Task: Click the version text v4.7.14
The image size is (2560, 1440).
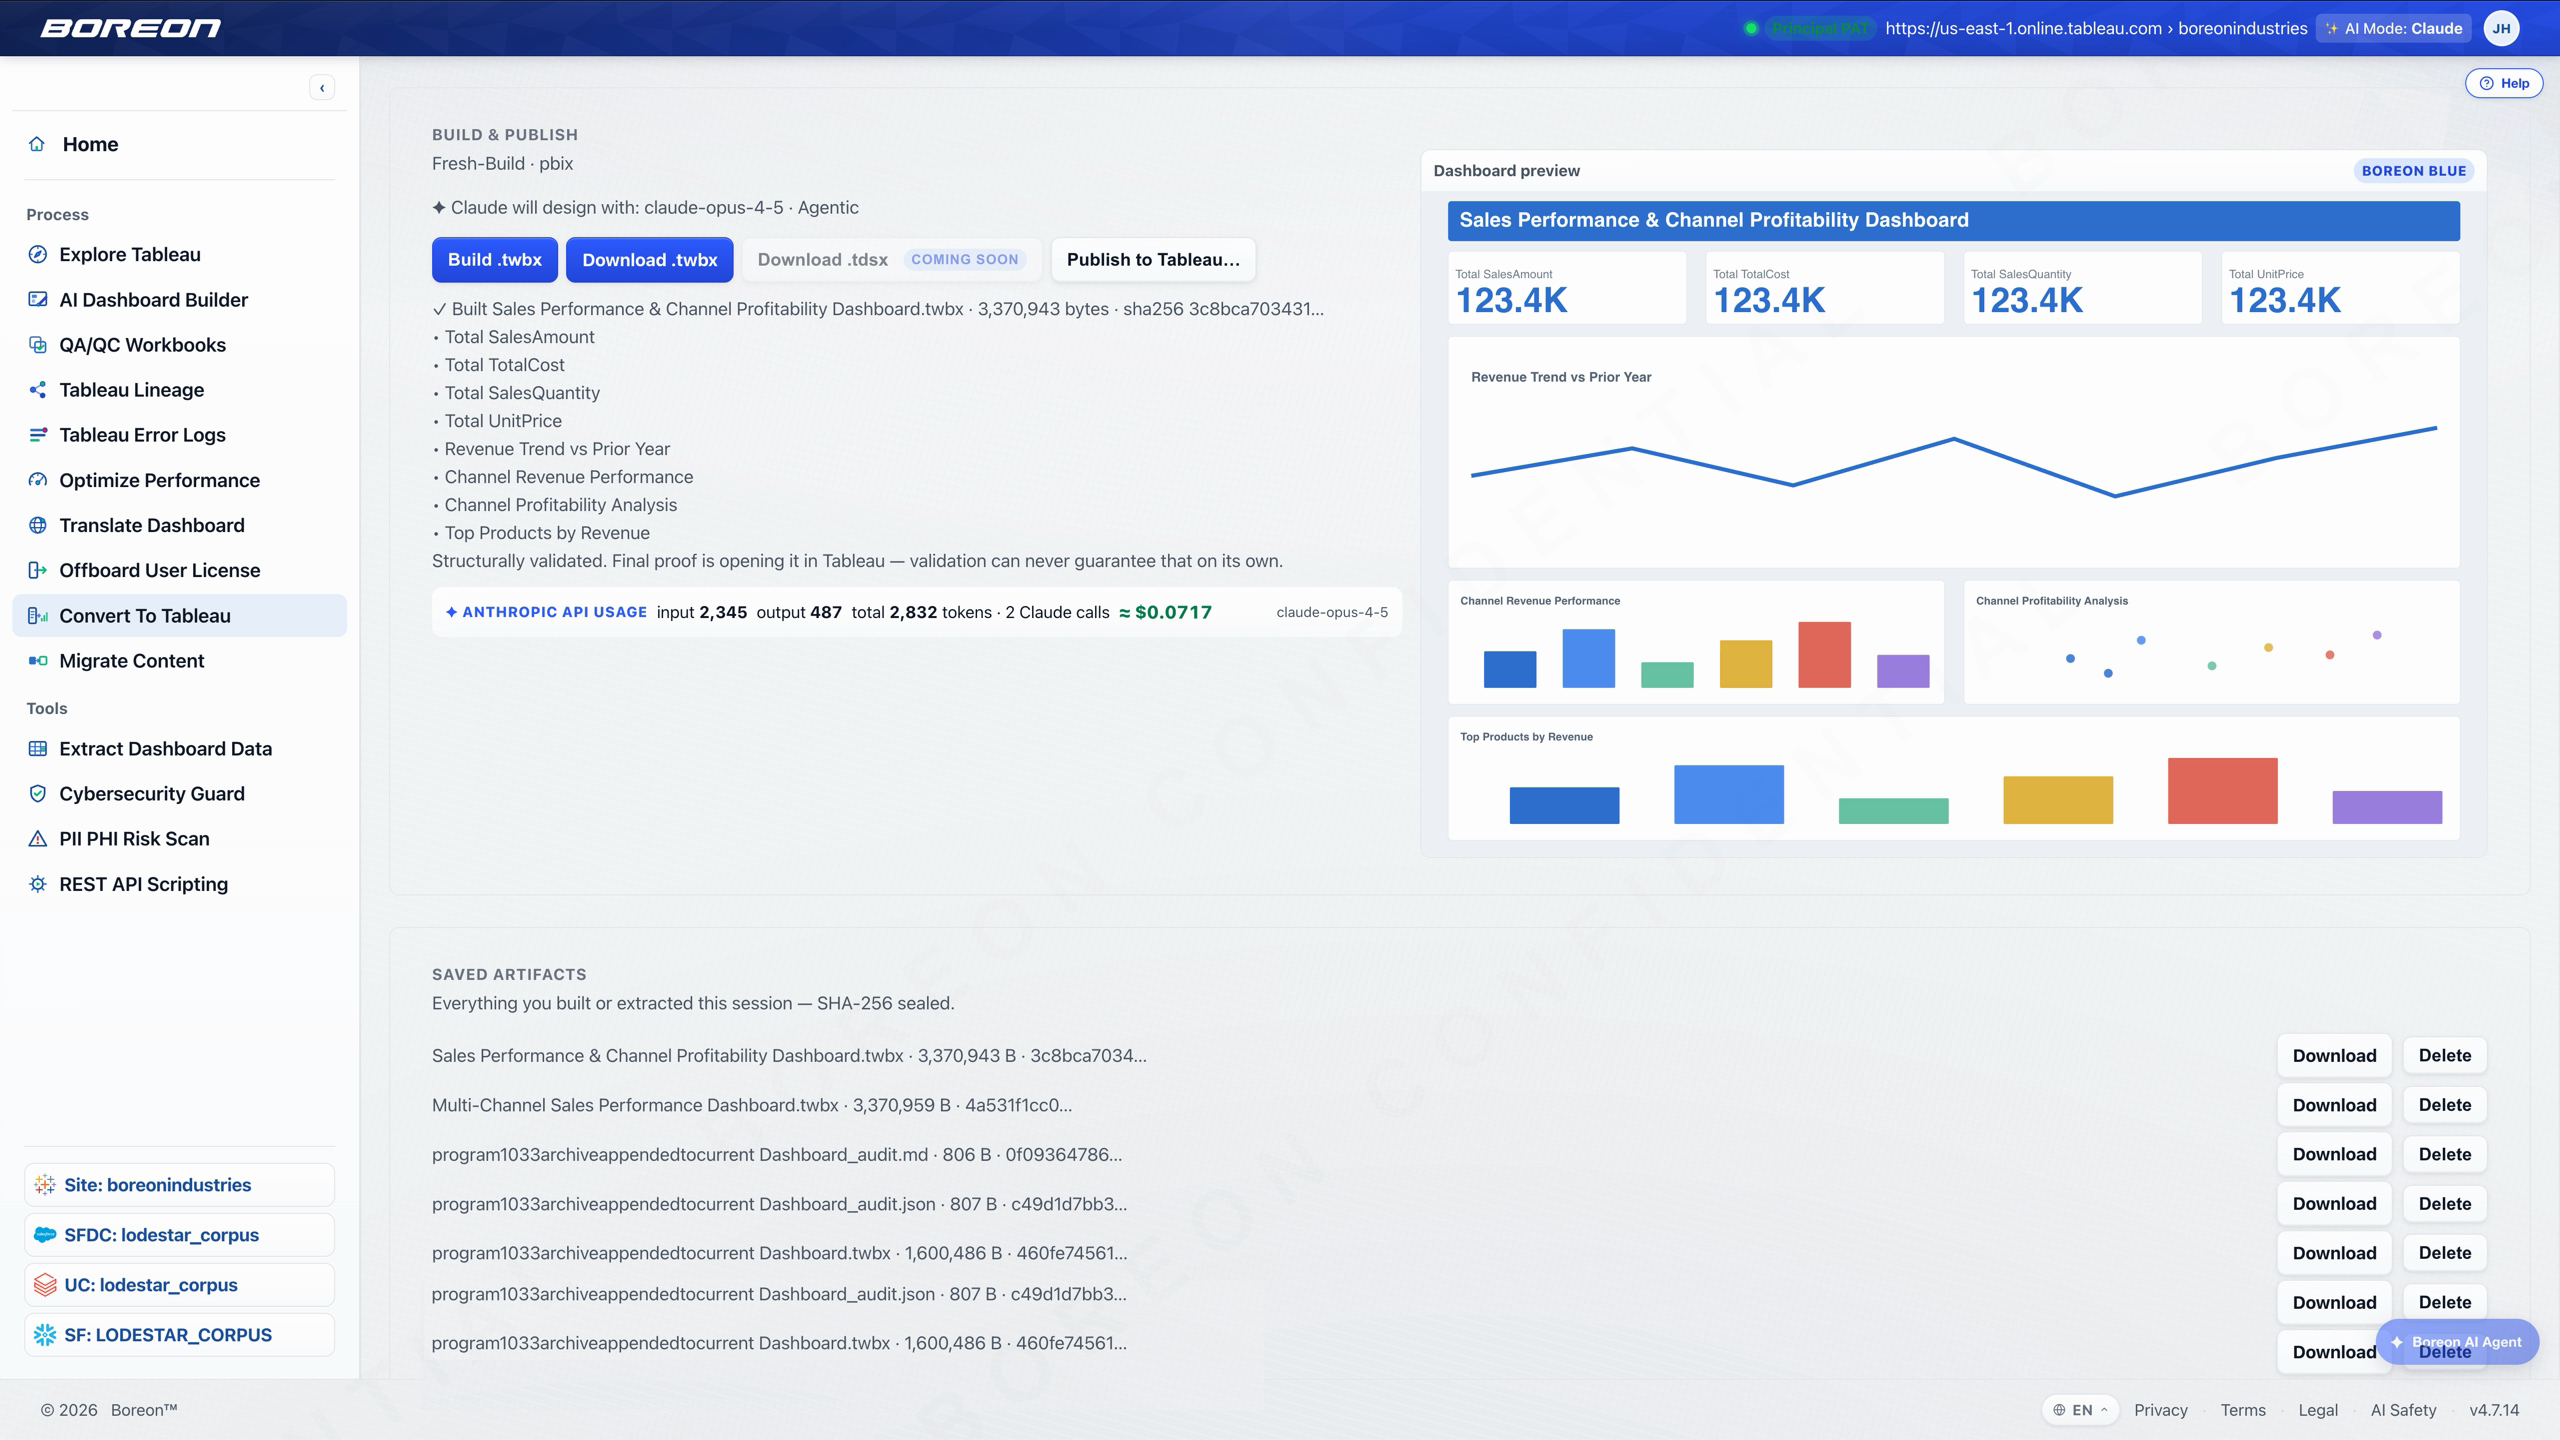Action: click(2494, 1410)
